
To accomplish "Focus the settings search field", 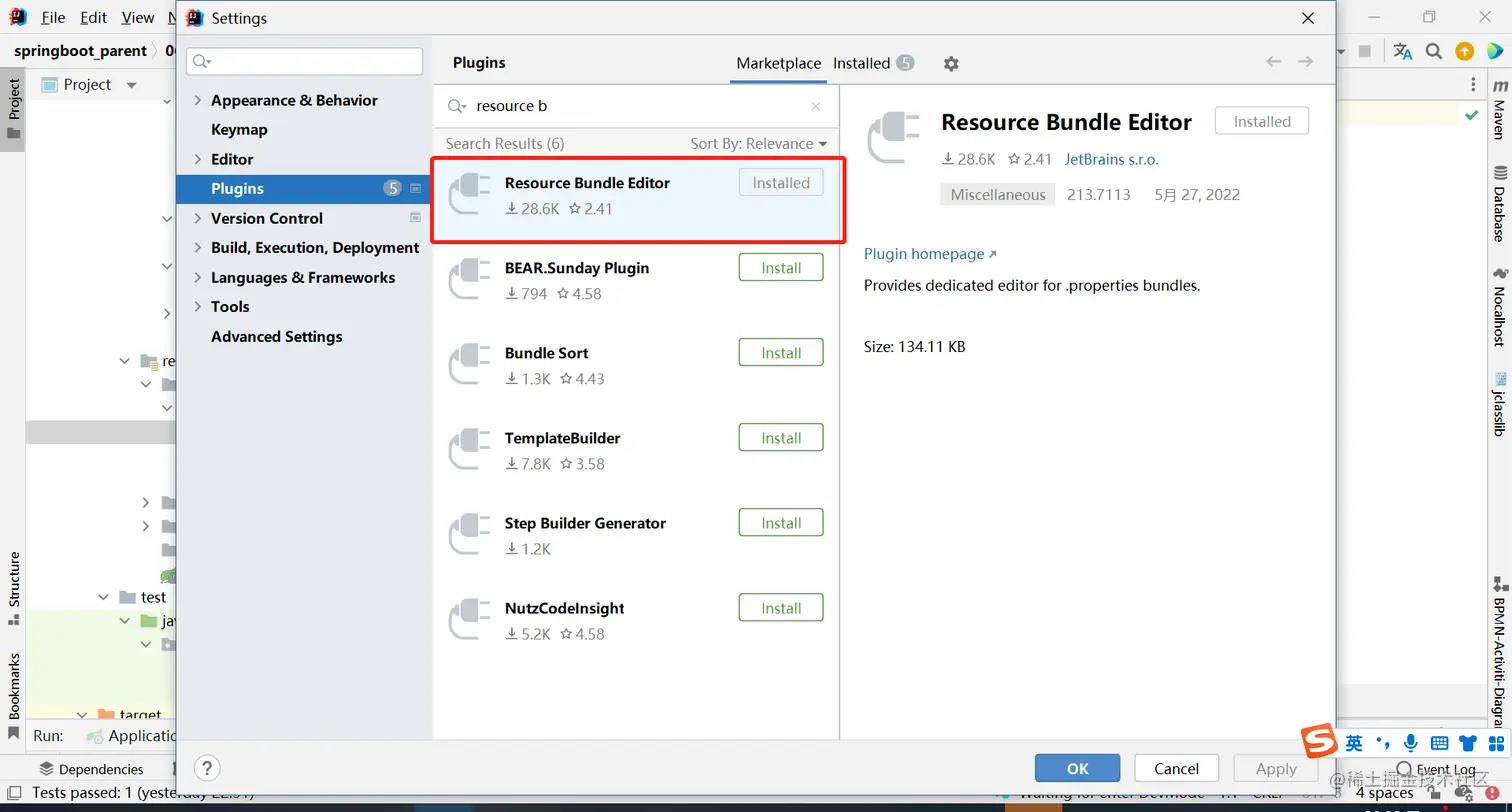I will pyautogui.click(x=305, y=61).
